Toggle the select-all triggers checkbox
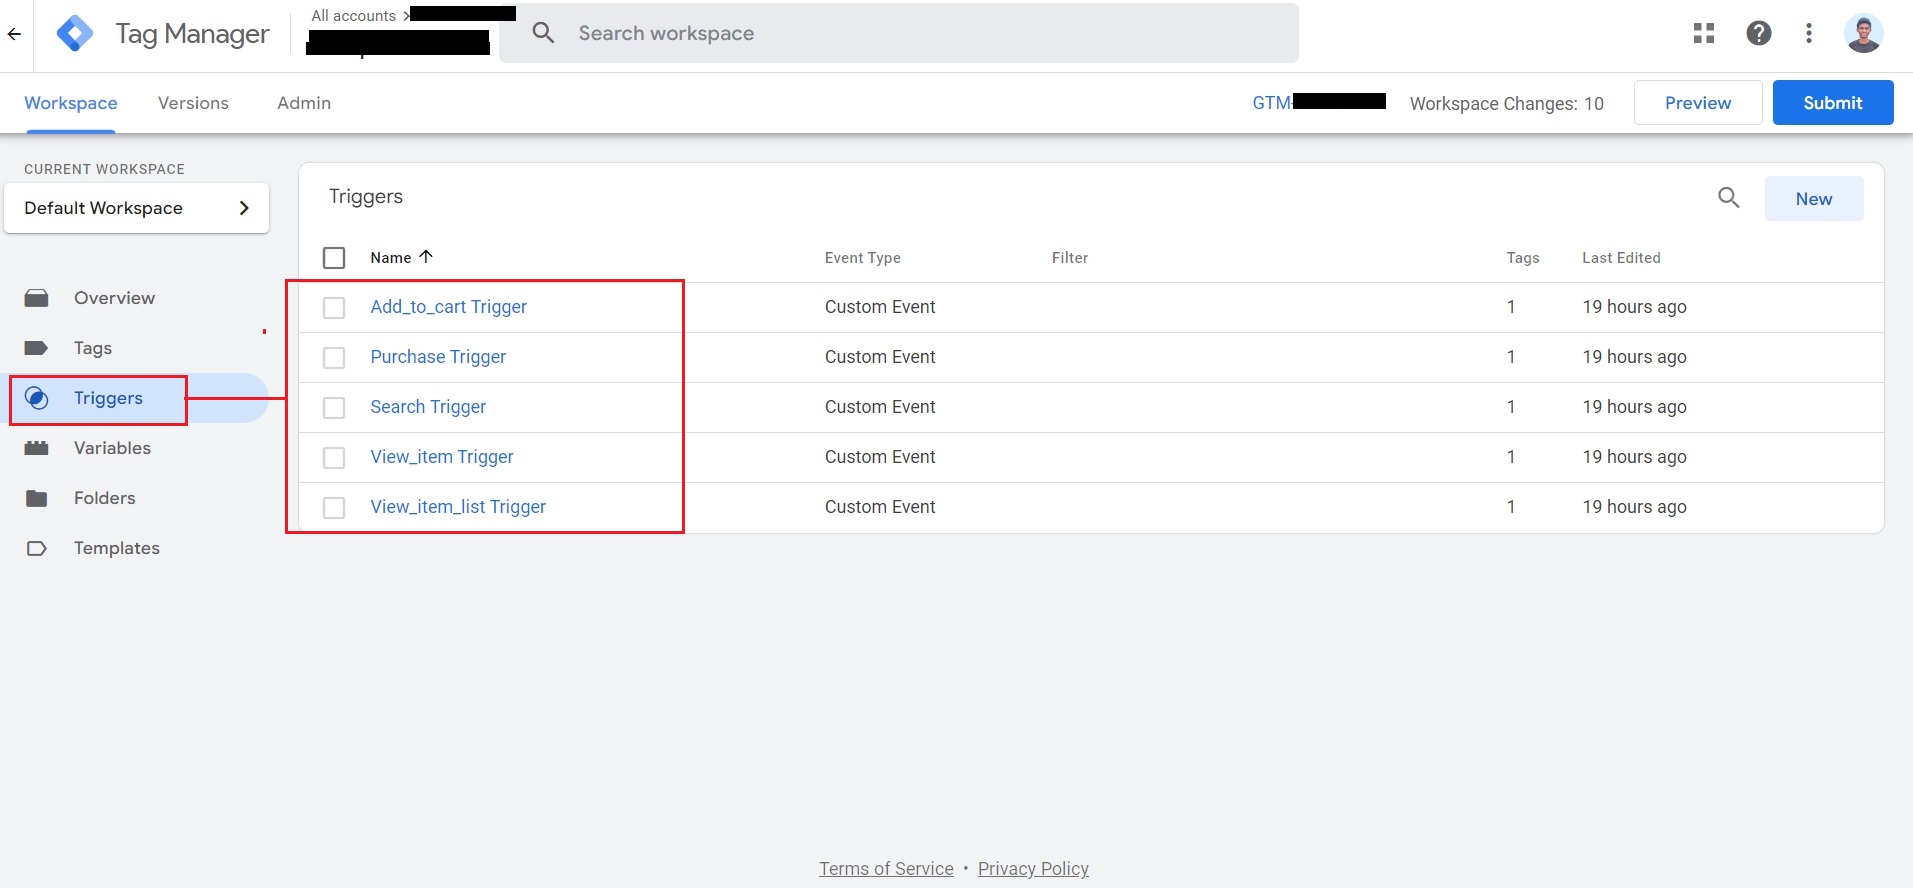 point(334,258)
